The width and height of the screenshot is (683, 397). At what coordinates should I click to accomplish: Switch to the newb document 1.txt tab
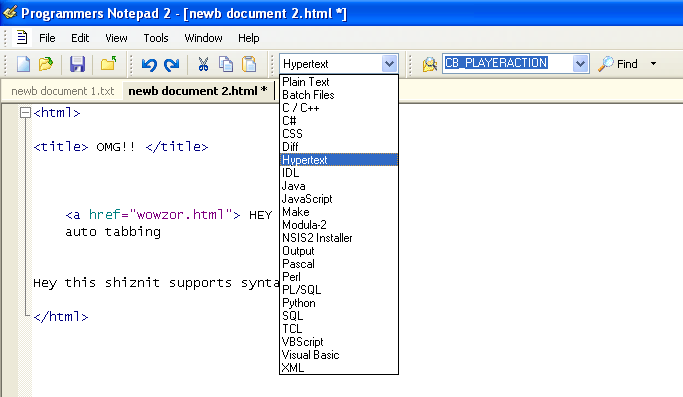63,91
